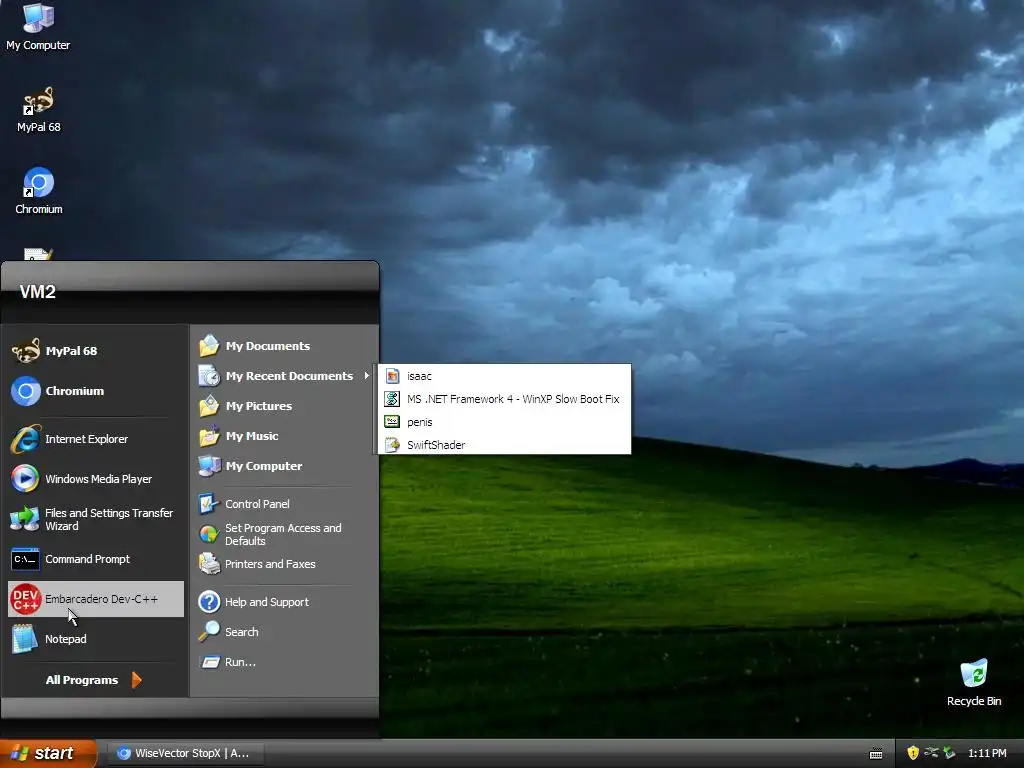1024x768 pixels.
Task: Open My Computer from Start menu
Action: pos(285,466)
